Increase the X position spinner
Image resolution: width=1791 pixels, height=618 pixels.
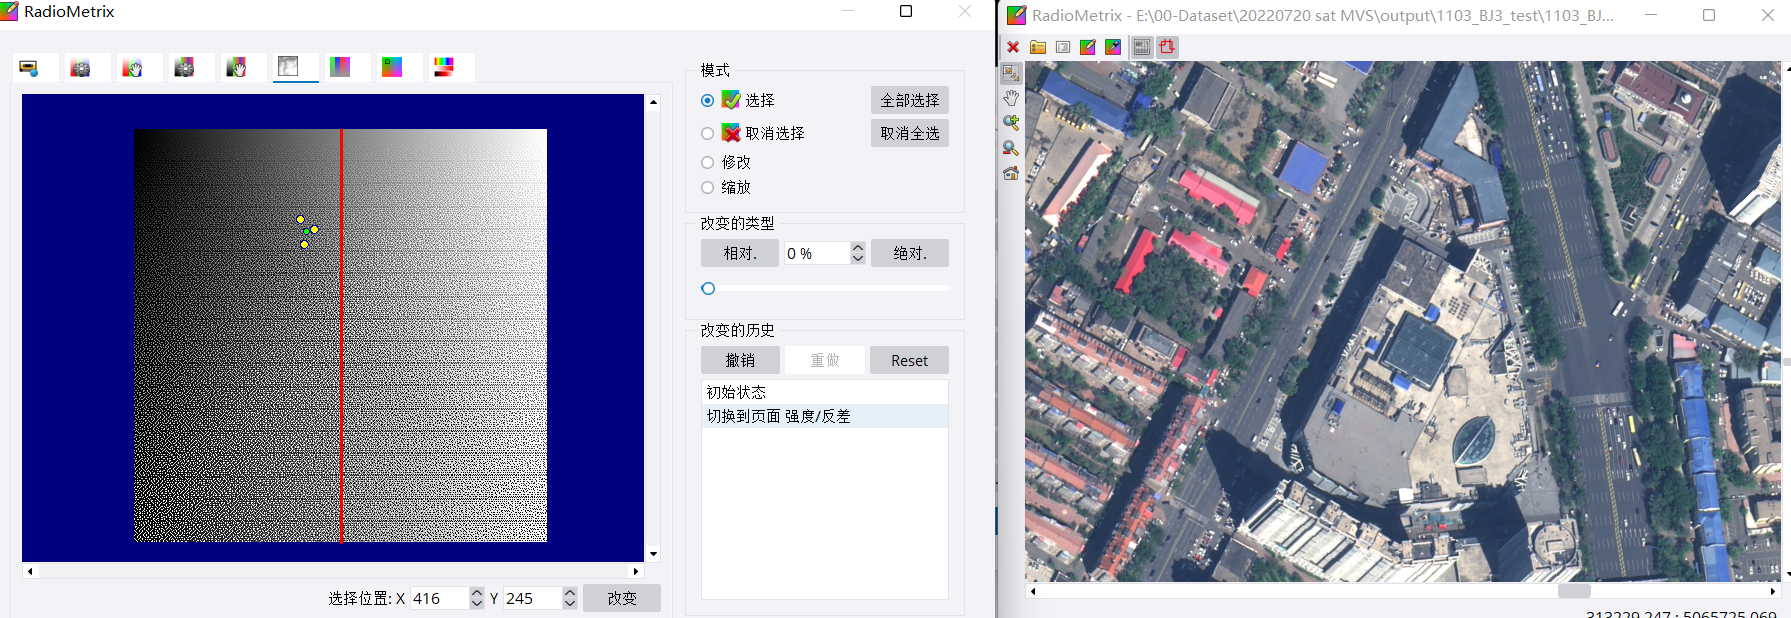[477, 592]
